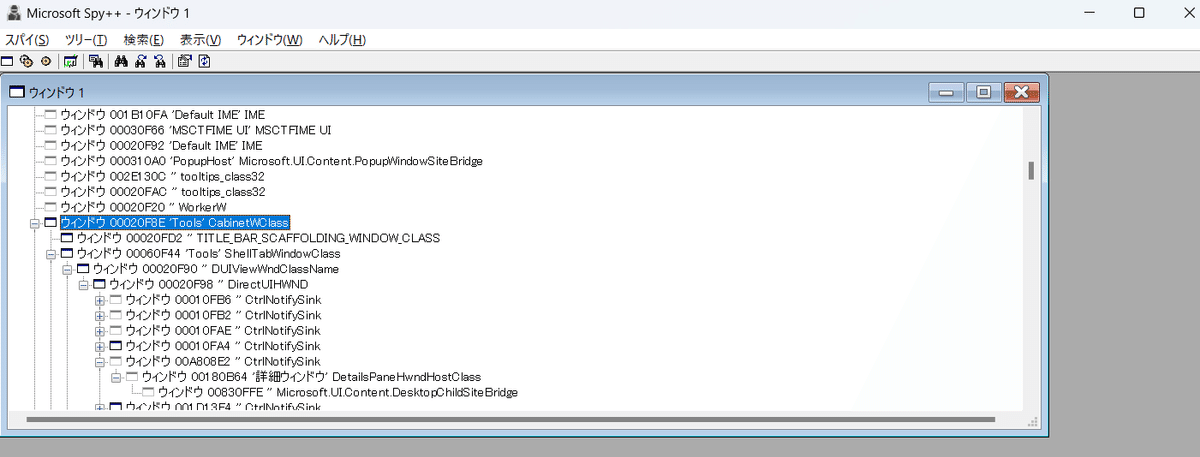1200x457 pixels.
Task: Collapse the 00180B64 DetailsPaneHwndHostClass node
Action: coord(115,377)
